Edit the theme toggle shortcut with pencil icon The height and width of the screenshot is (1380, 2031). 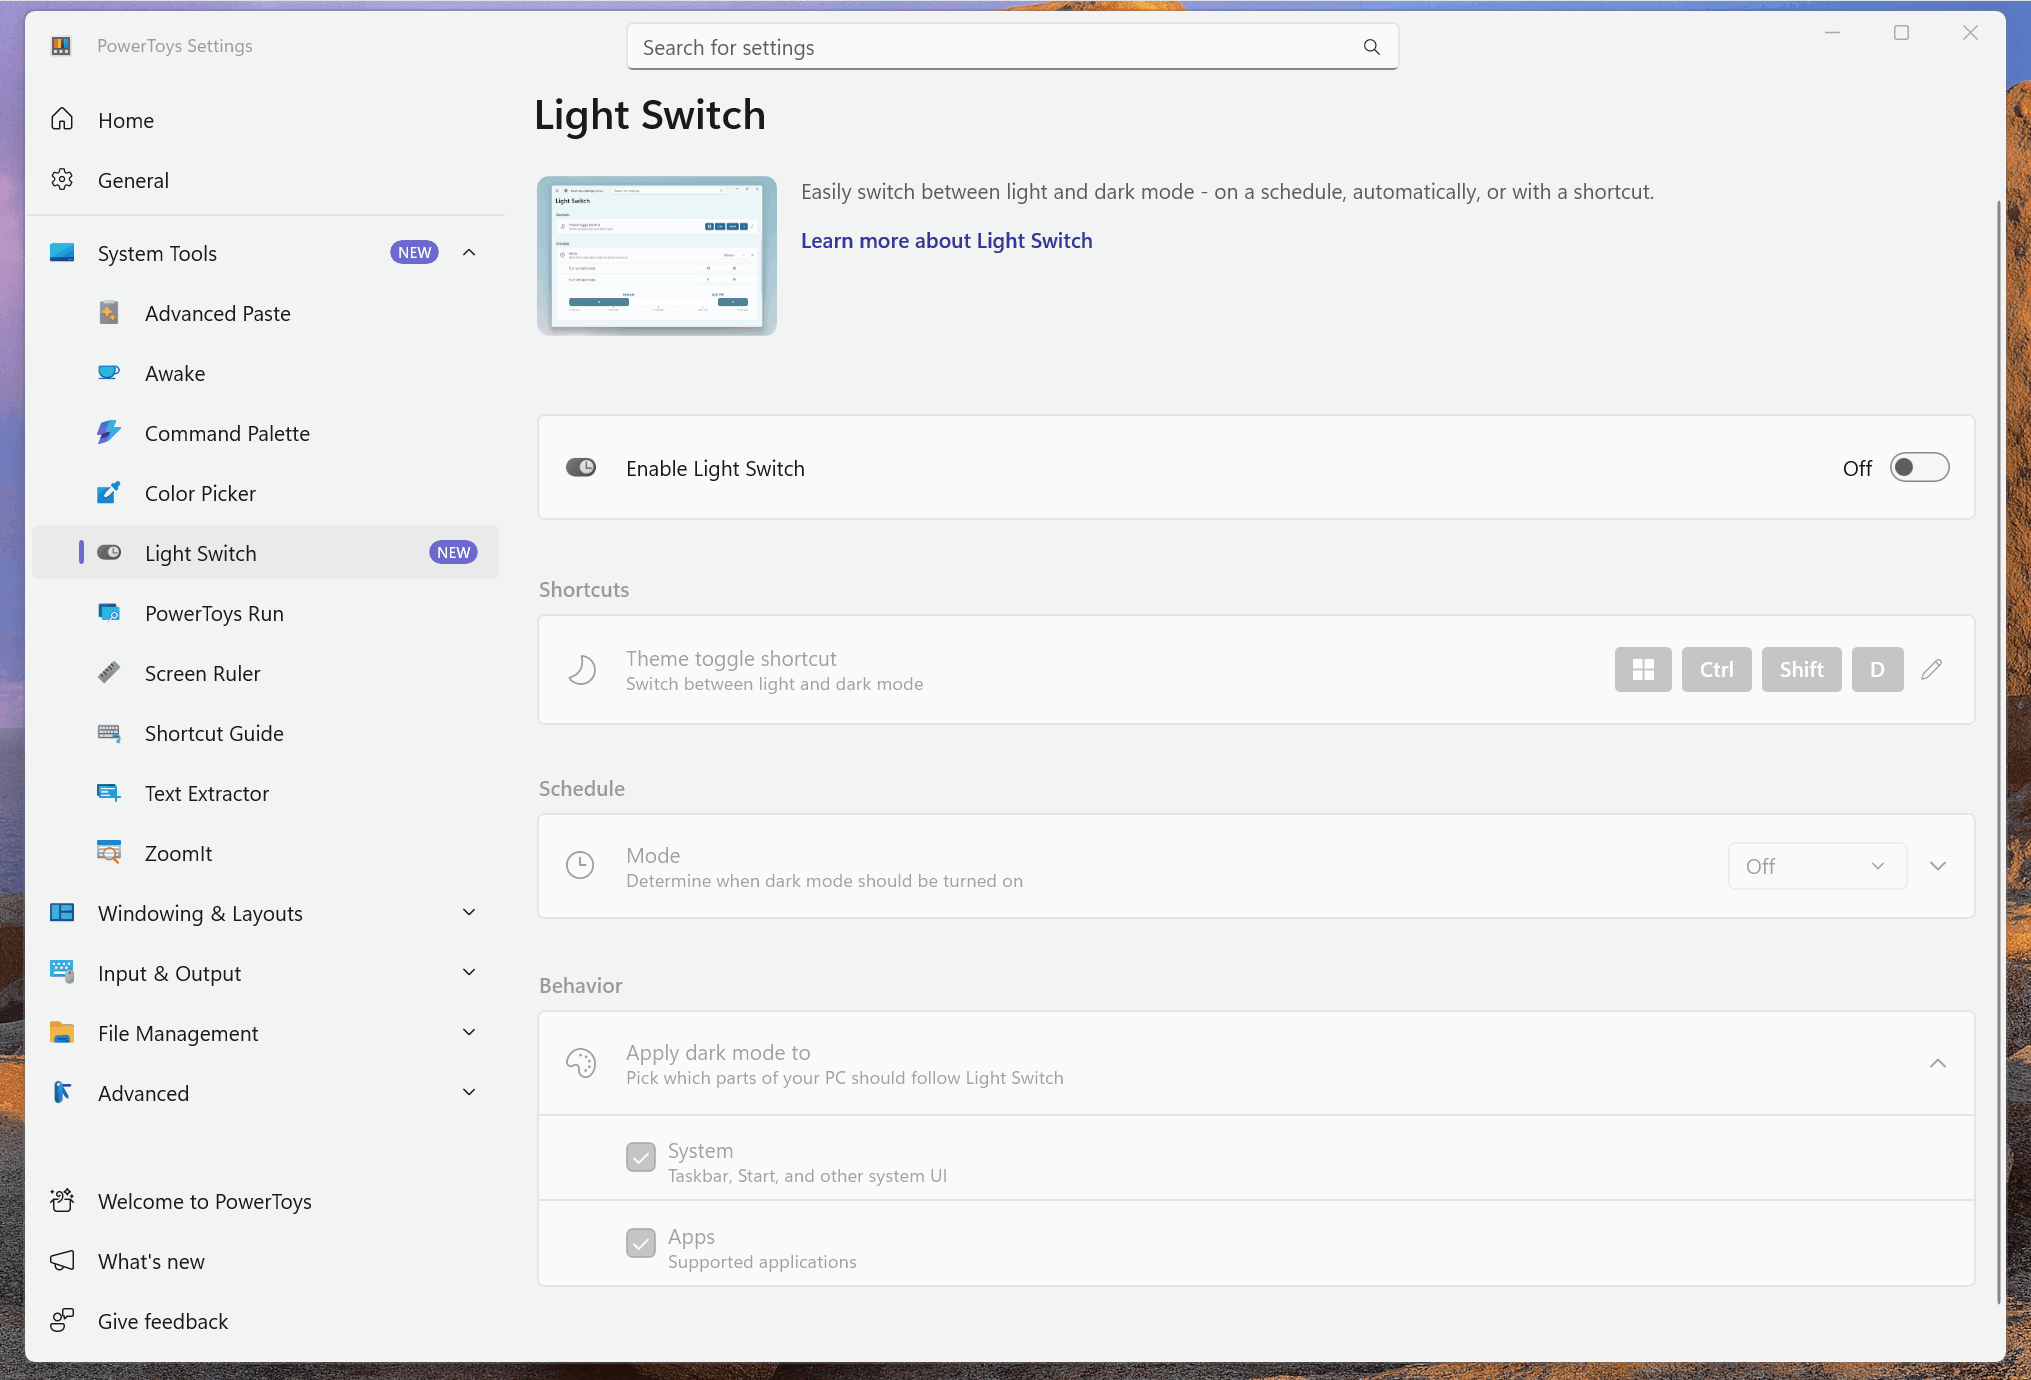[x=1932, y=669]
